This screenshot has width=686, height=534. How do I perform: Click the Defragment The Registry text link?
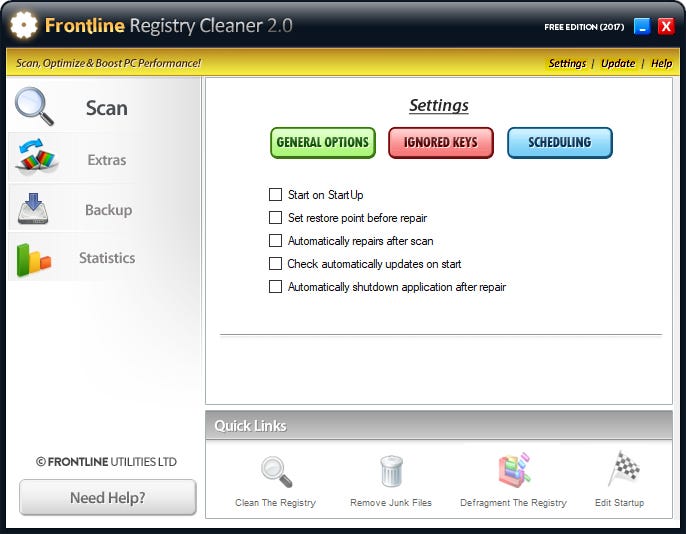tap(513, 503)
